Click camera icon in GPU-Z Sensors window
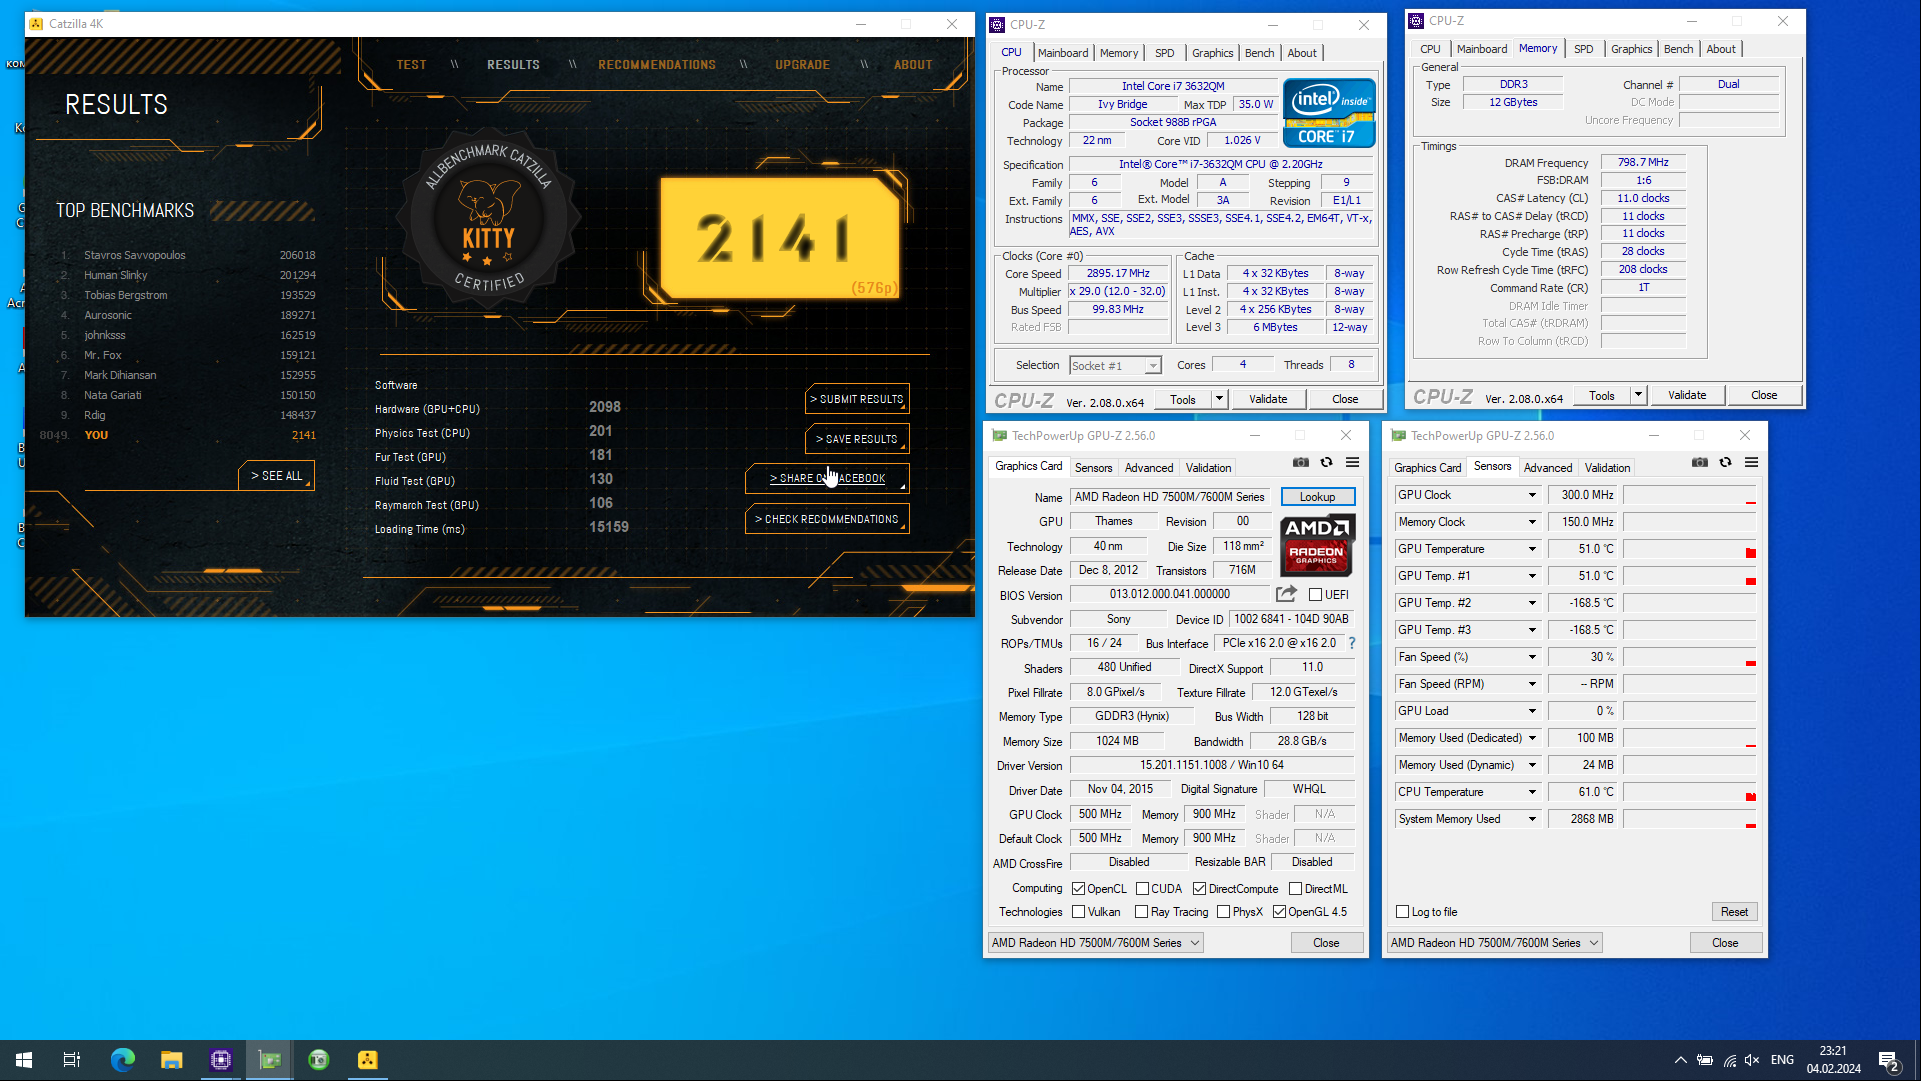 click(1699, 462)
